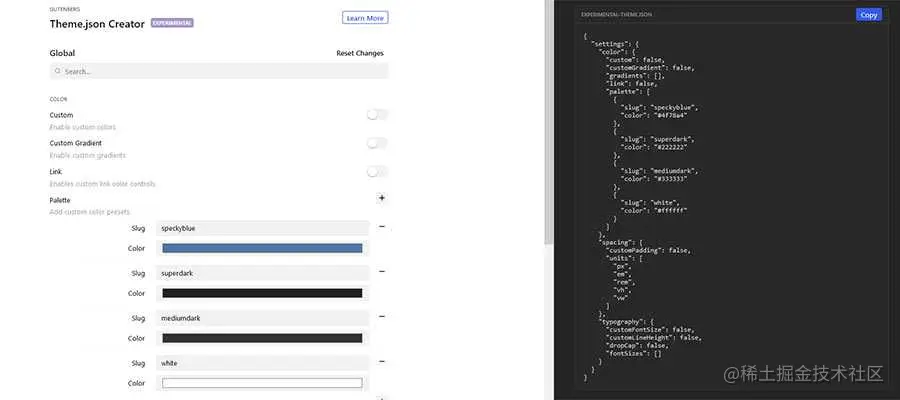Image resolution: width=900 pixels, height=400 pixels.
Task: Toggle the Custom Gradient switch
Action: (377, 143)
